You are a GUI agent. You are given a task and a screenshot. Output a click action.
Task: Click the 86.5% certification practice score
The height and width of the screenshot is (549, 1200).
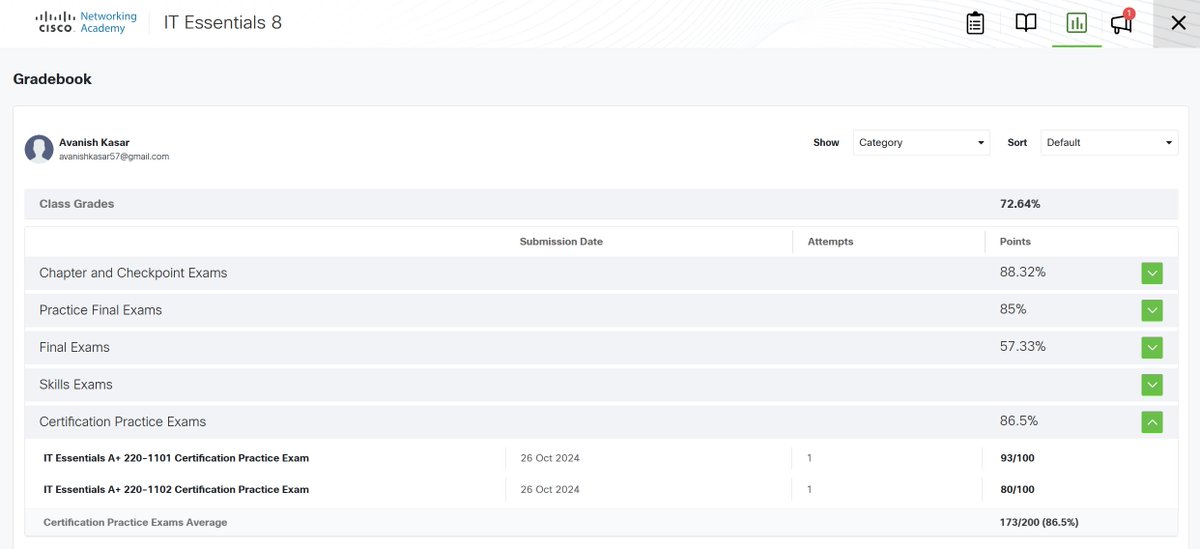point(1018,421)
